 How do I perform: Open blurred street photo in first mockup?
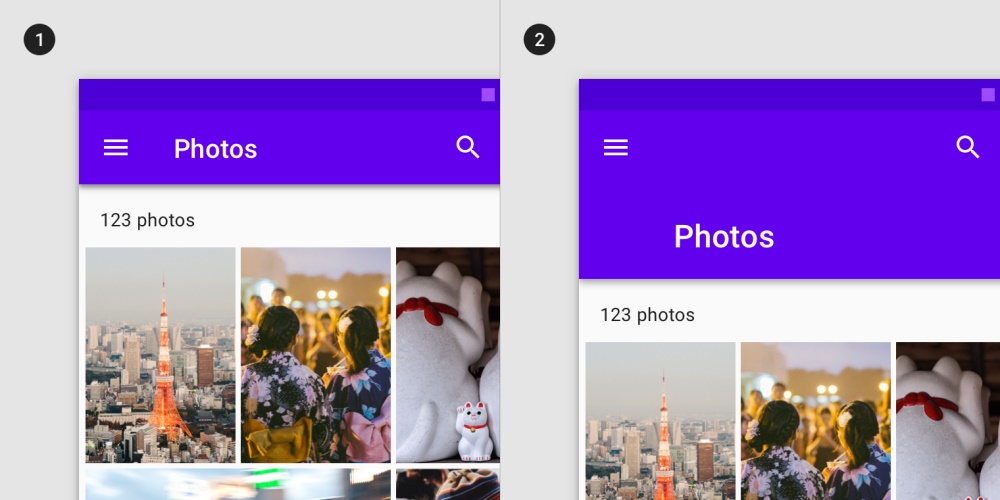[238, 484]
